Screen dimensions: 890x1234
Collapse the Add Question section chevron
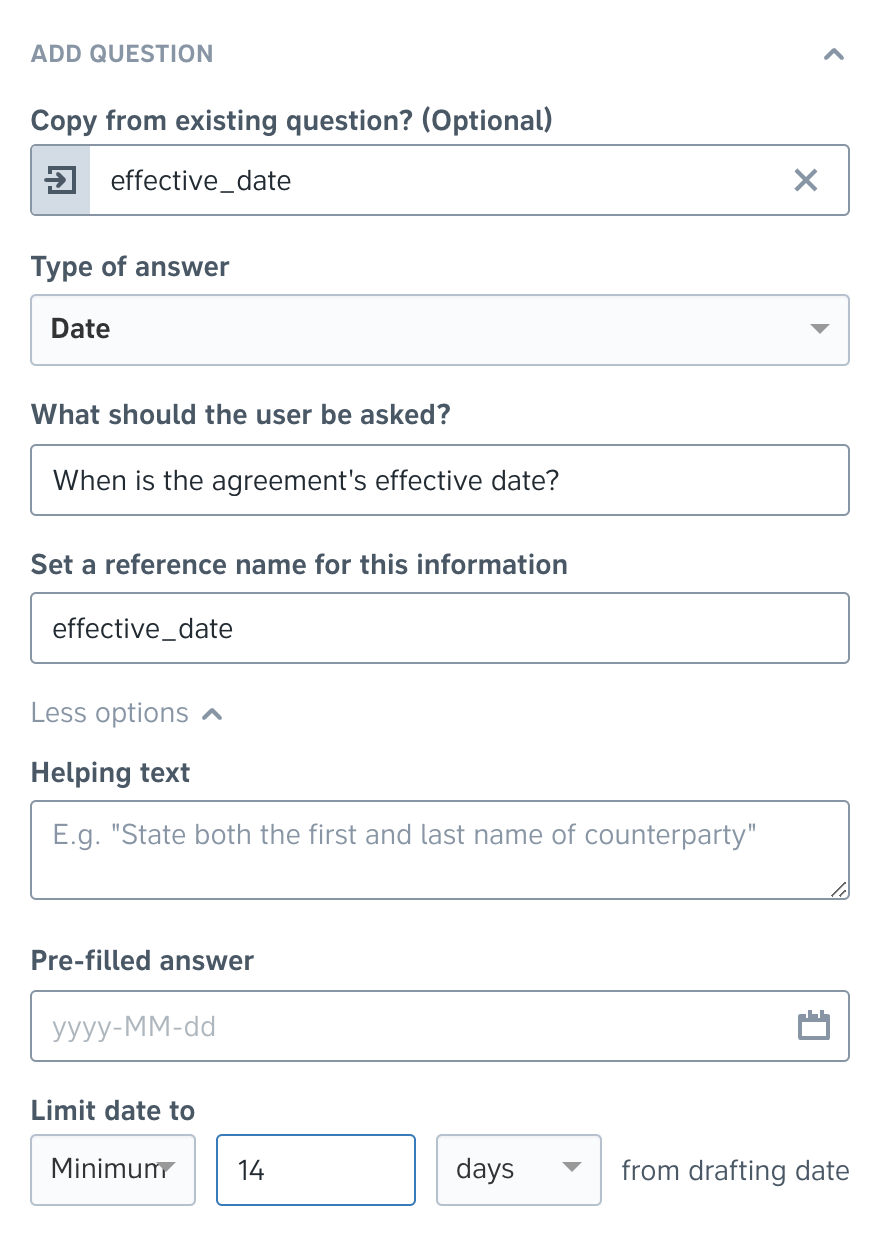[x=833, y=54]
